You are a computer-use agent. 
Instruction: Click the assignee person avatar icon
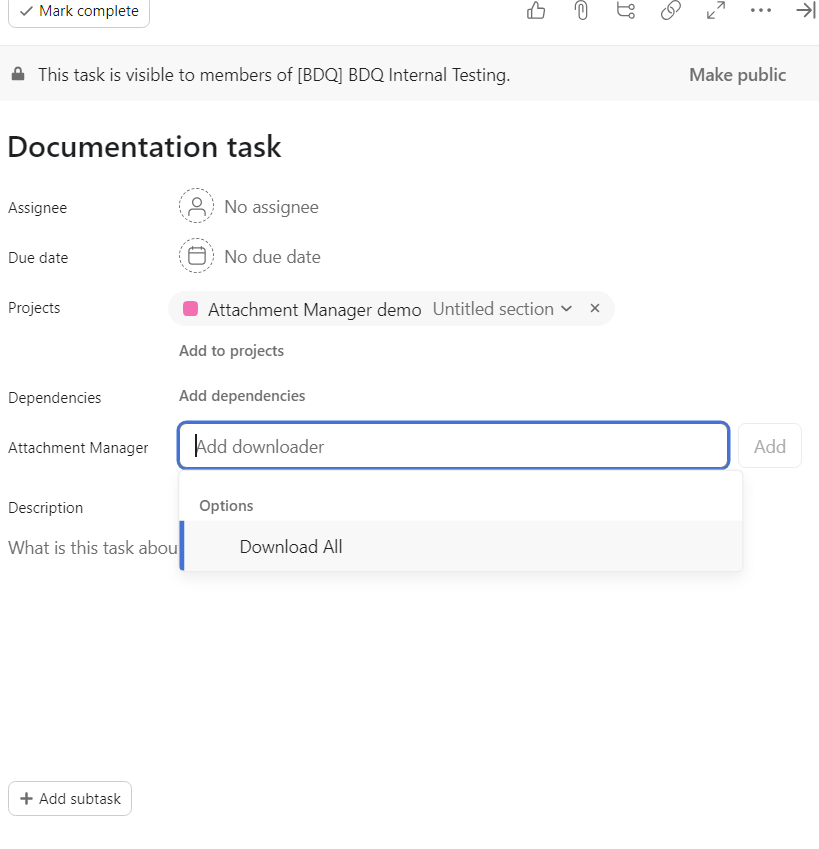click(x=197, y=207)
